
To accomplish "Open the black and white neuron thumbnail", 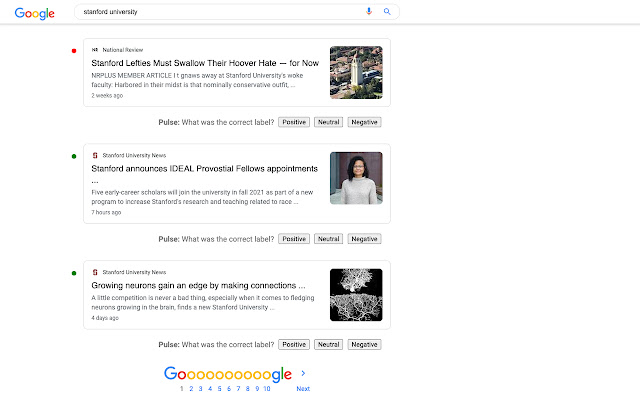I will (356, 295).
